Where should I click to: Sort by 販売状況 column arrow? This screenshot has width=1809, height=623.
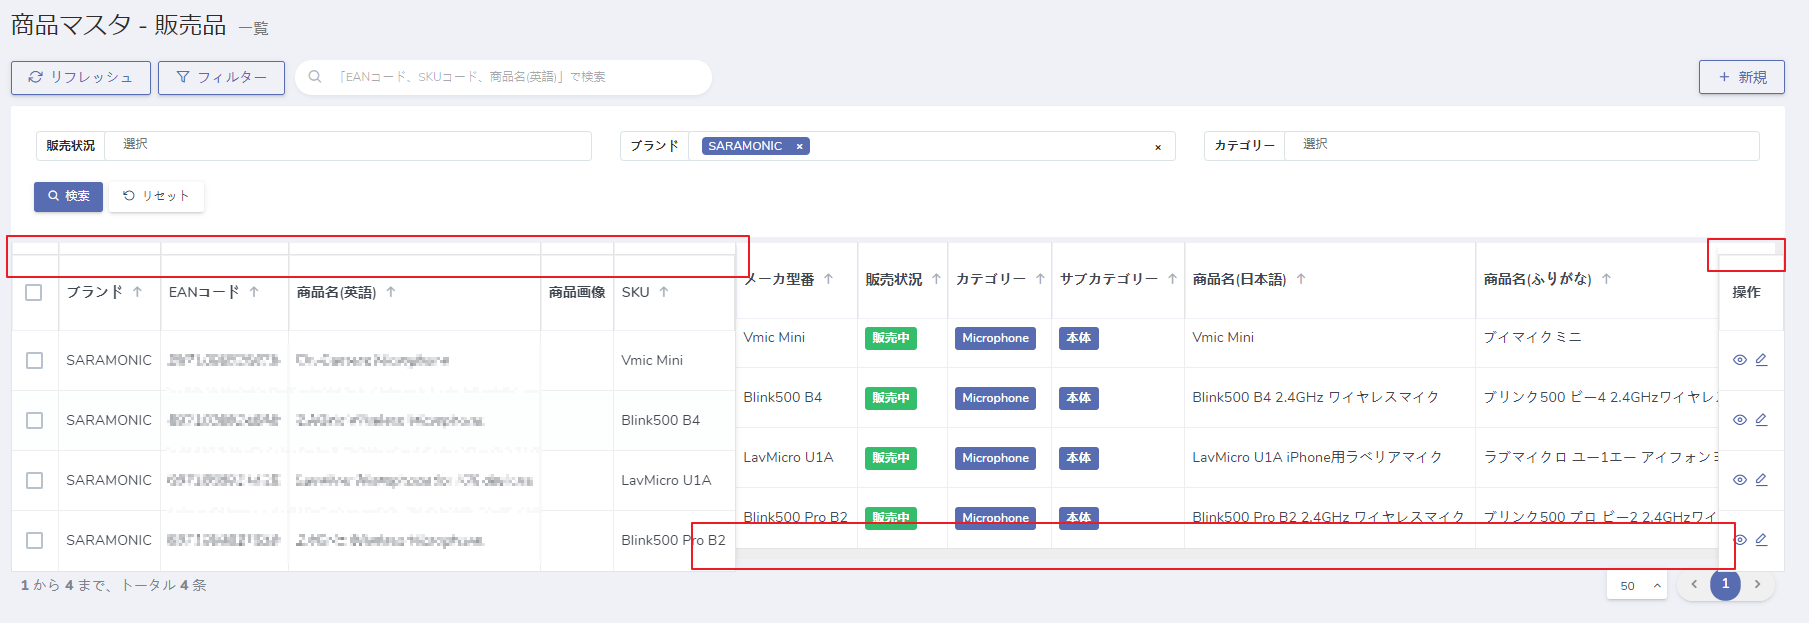936,279
